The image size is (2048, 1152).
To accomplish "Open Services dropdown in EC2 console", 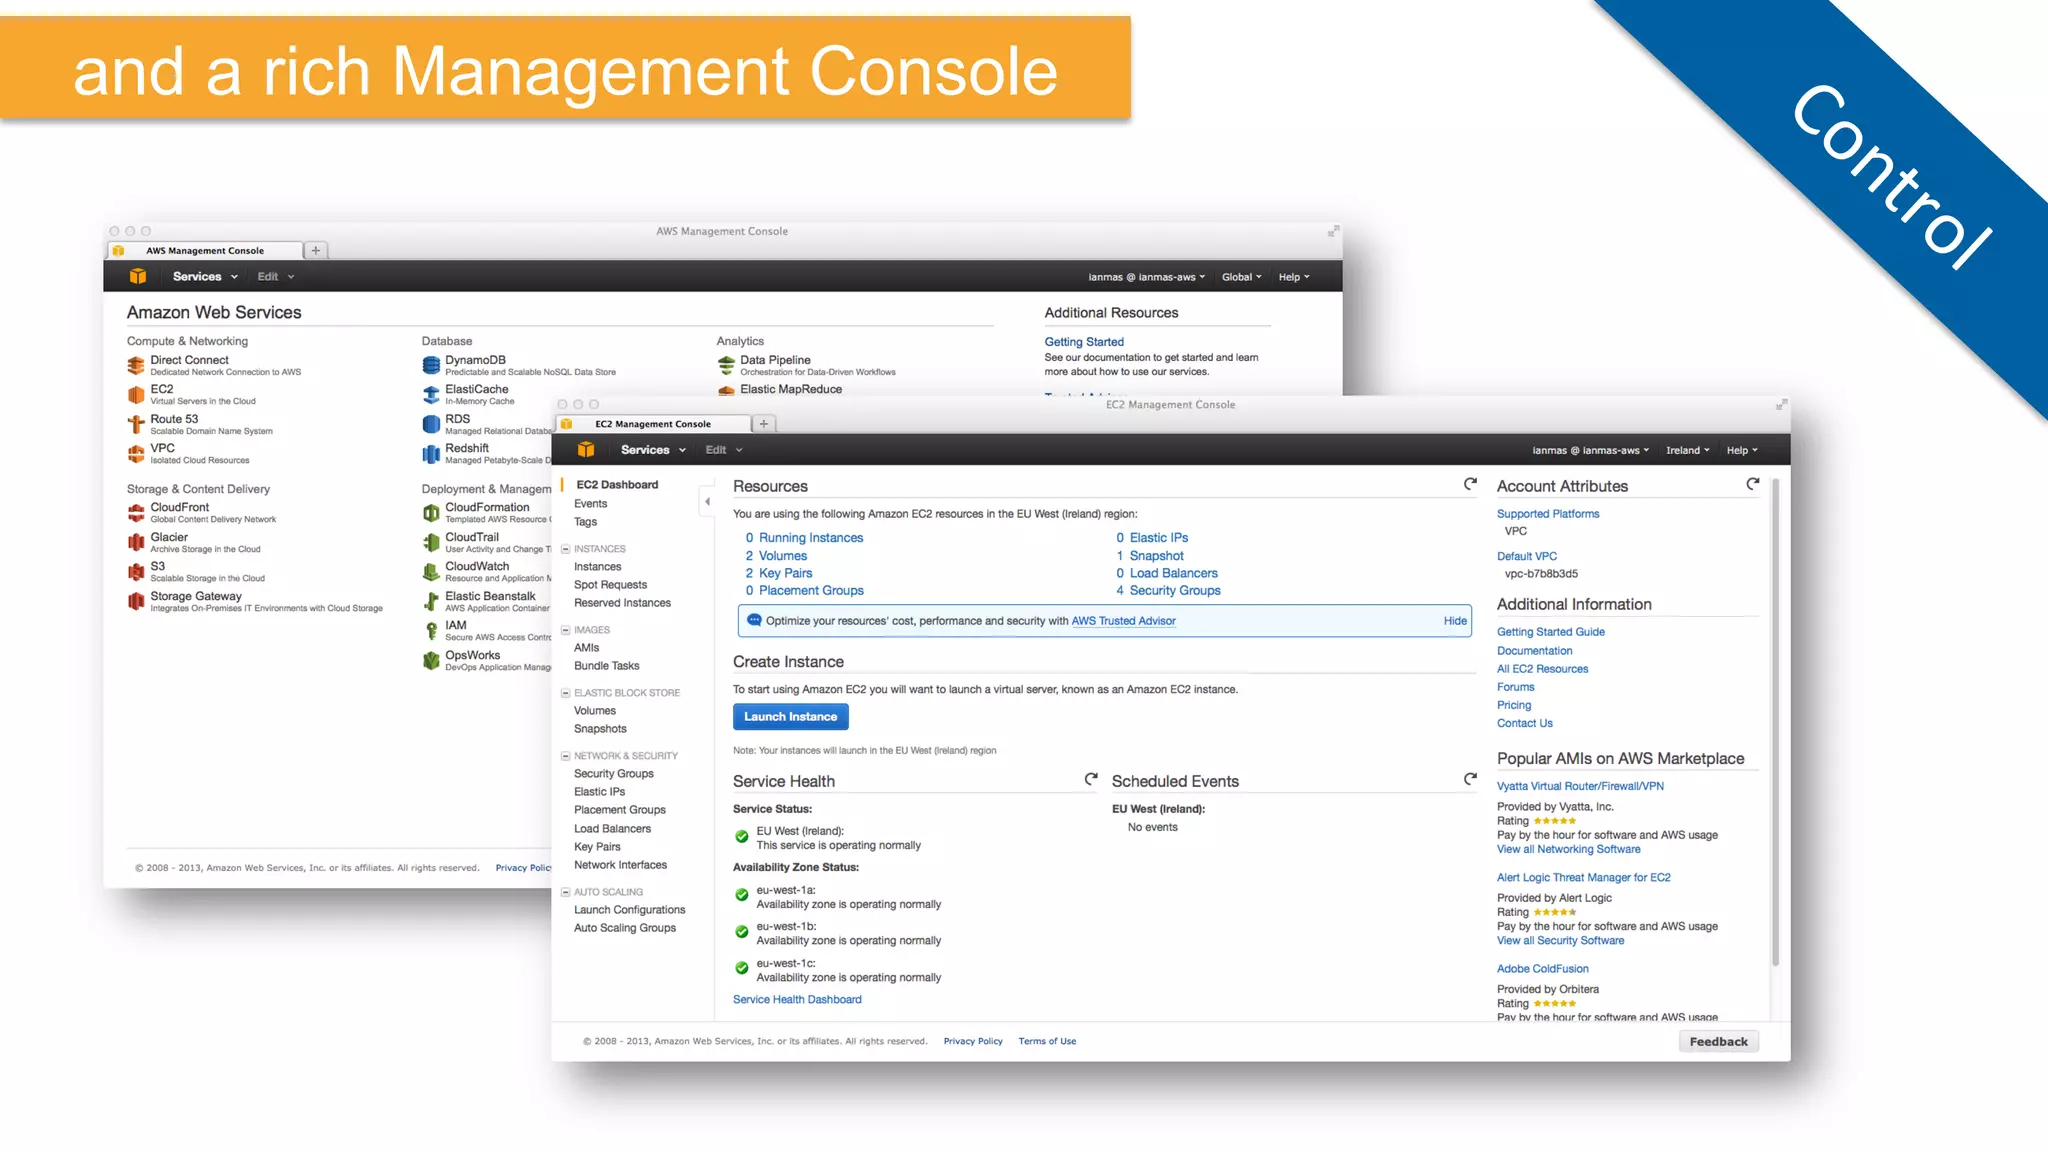I will point(653,450).
